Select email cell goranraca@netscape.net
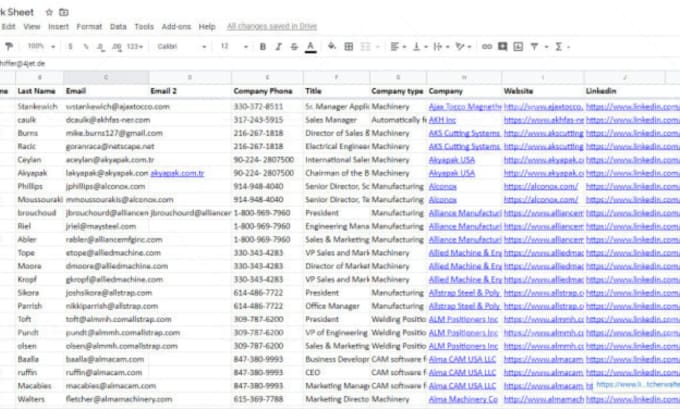The width and height of the screenshot is (680, 409). click(106, 147)
